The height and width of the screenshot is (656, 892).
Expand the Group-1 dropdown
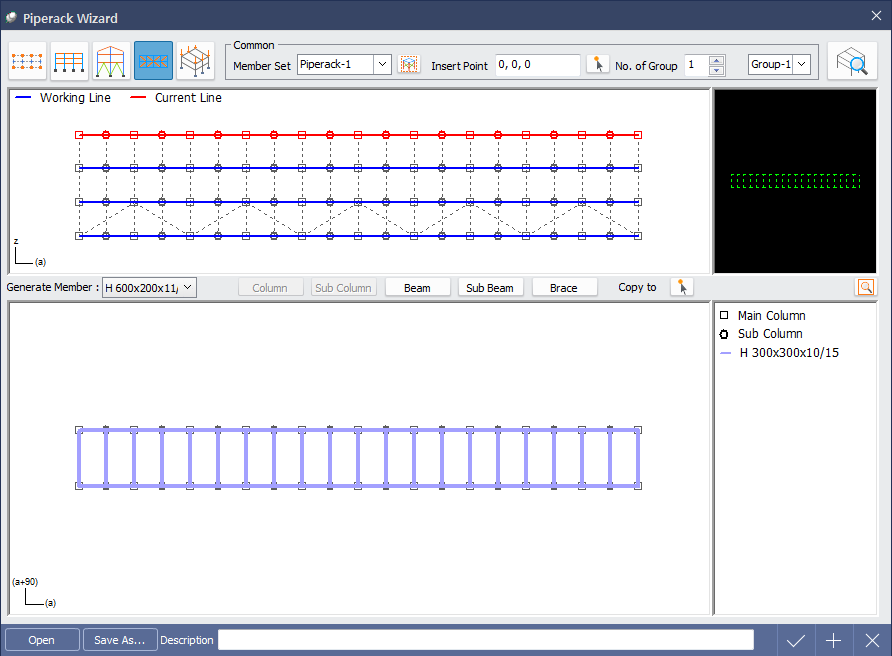coord(801,65)
